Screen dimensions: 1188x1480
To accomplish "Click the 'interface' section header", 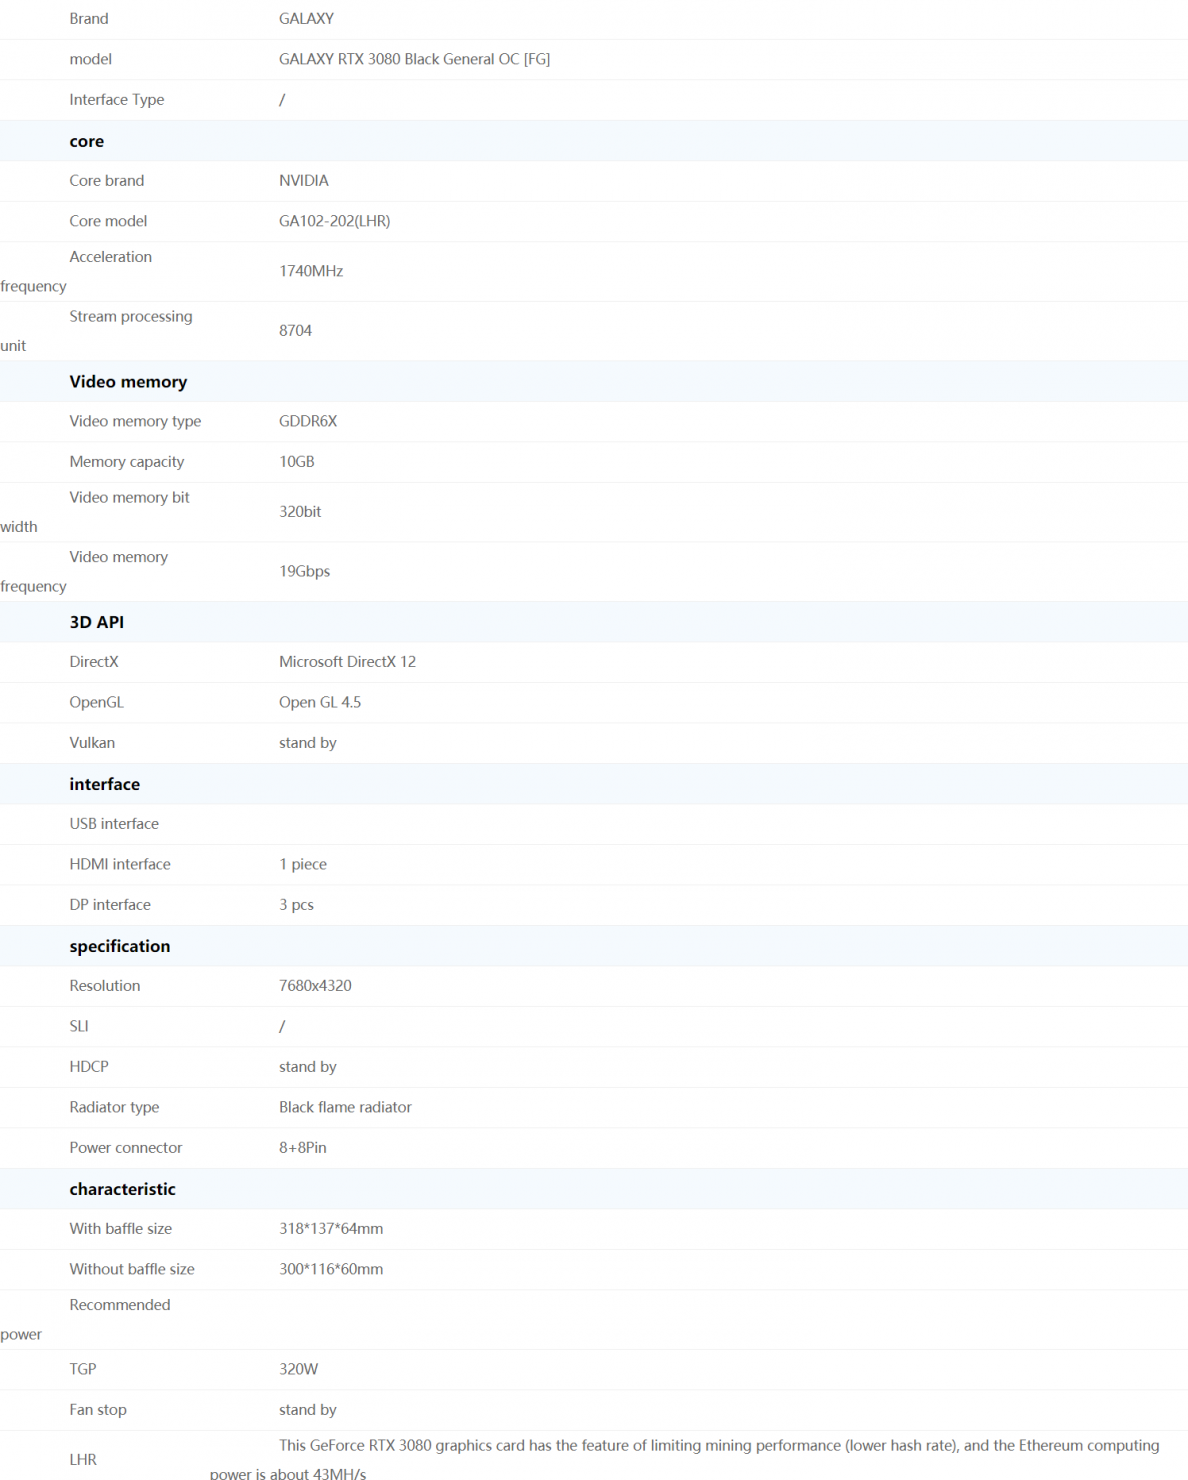I will pyautogui.click(x=105, y=784).
